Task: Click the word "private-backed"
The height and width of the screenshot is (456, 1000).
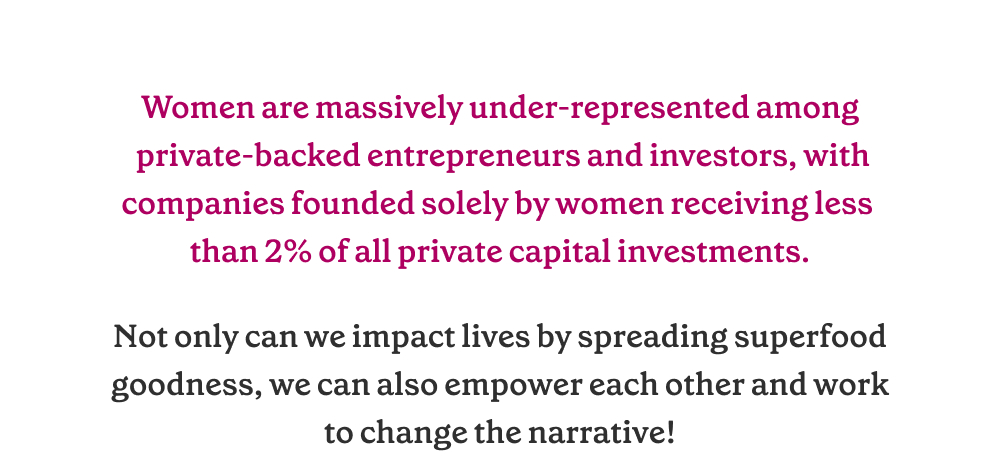Action: 249,158
